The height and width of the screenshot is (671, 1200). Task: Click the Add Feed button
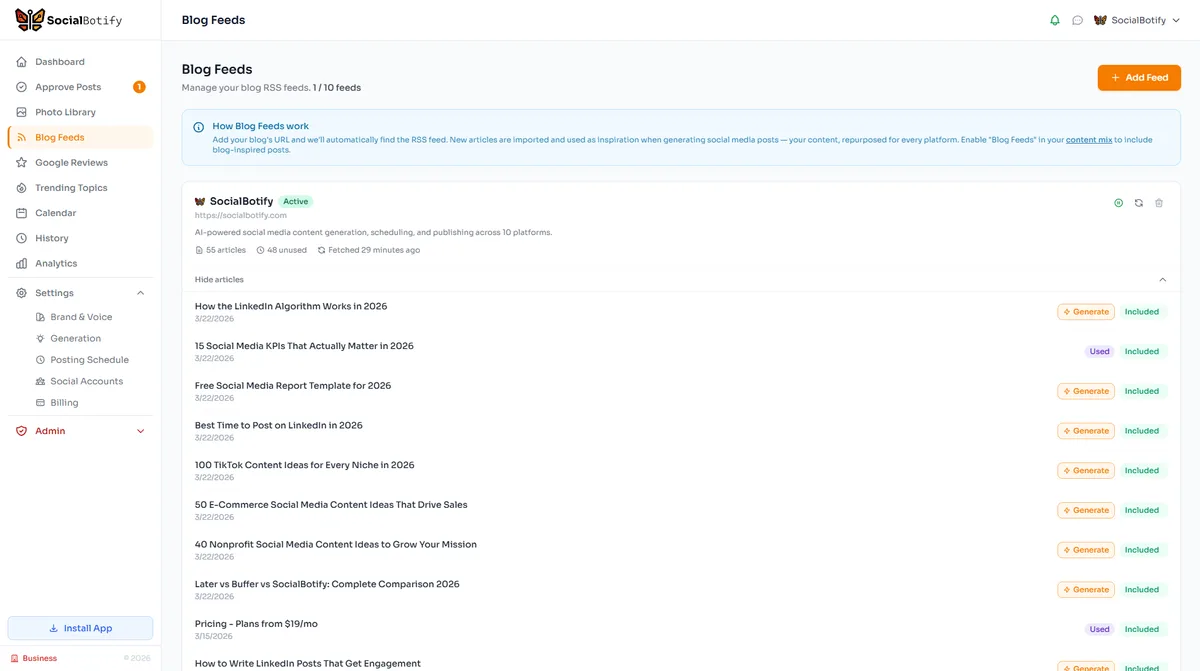click(x=1139, y=77)
